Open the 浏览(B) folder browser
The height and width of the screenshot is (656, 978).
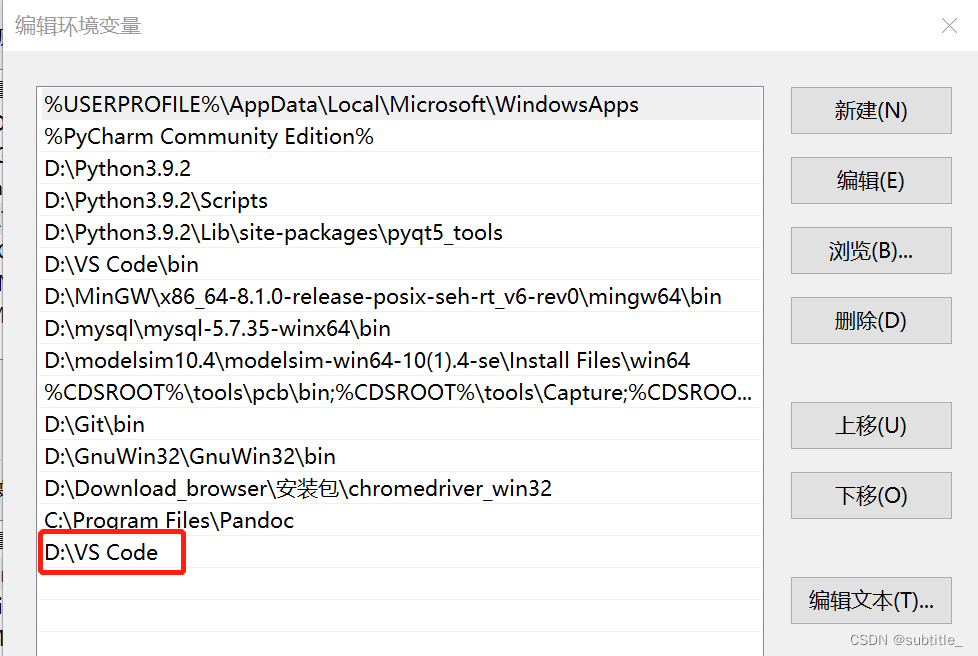tap(869, 250)
